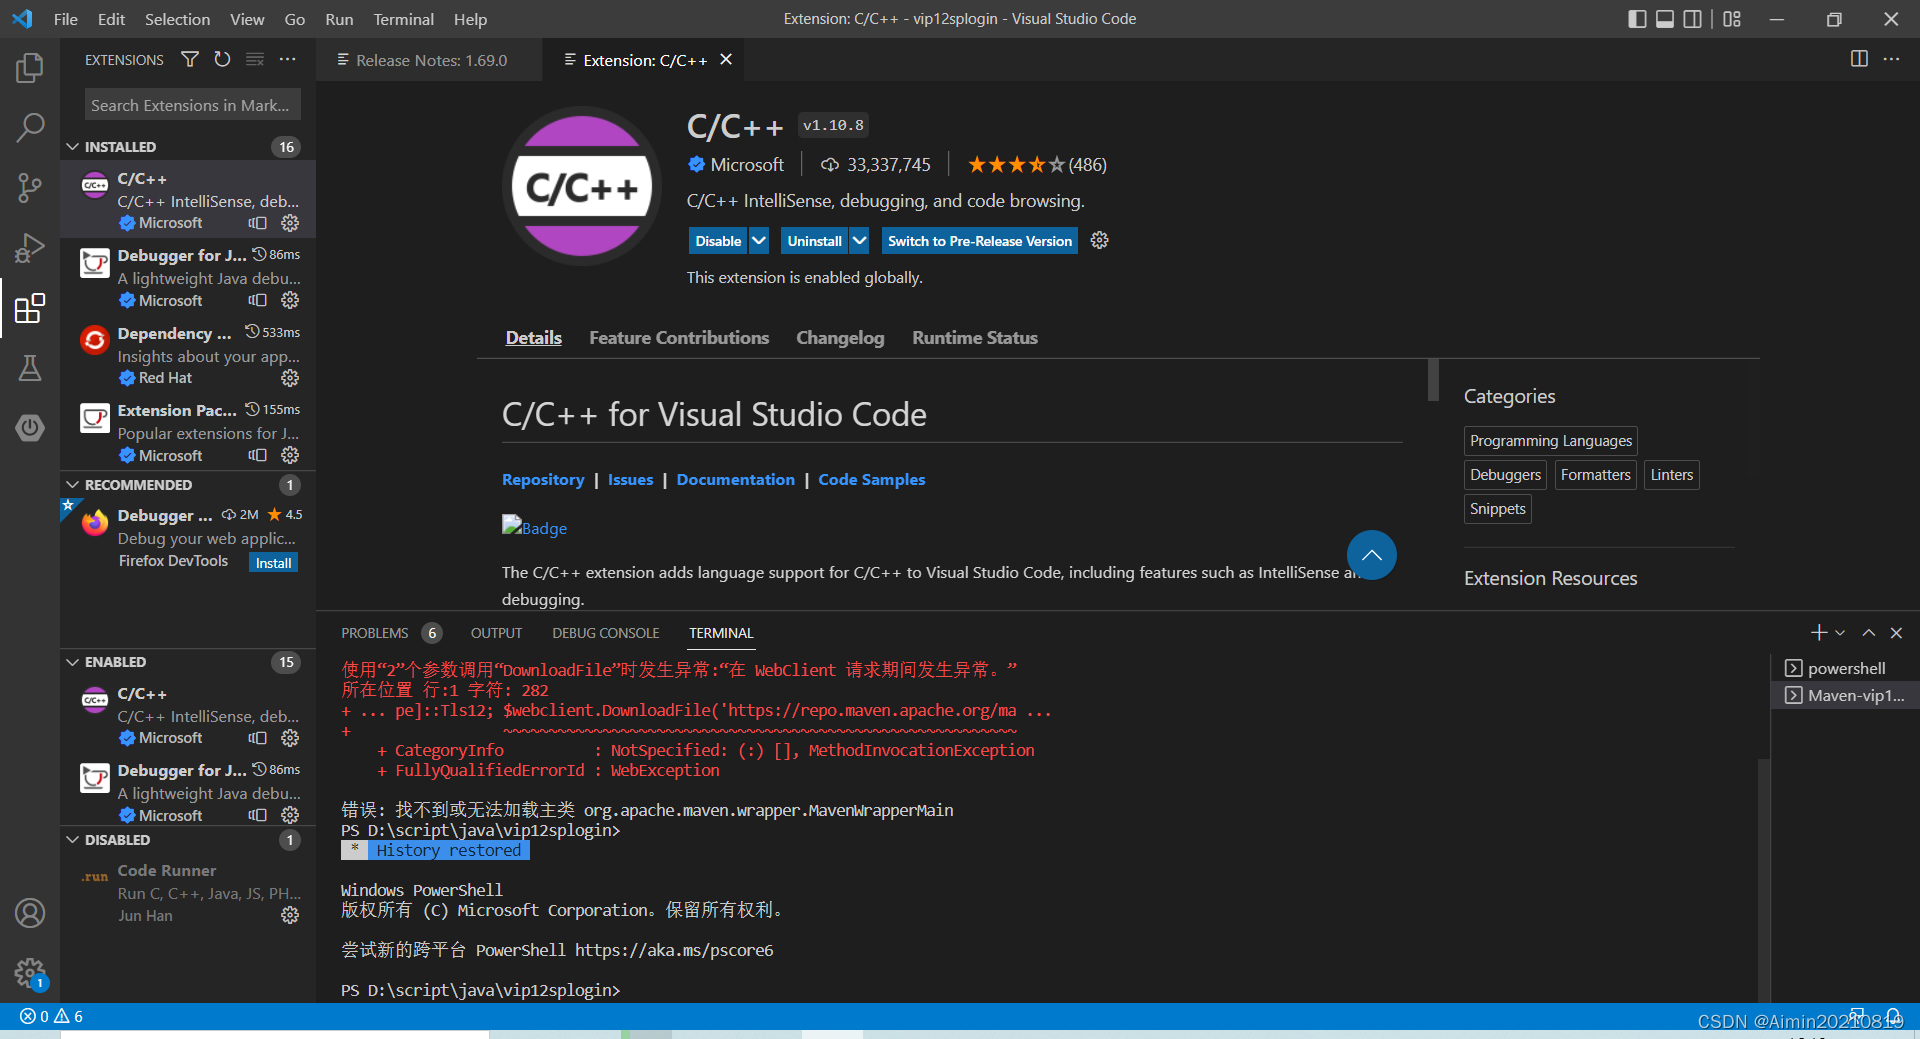This screenshot has height=1039, width=1920.
Task: Open the Uninstall dropdown arrow
Action: (x=858, y=240)
